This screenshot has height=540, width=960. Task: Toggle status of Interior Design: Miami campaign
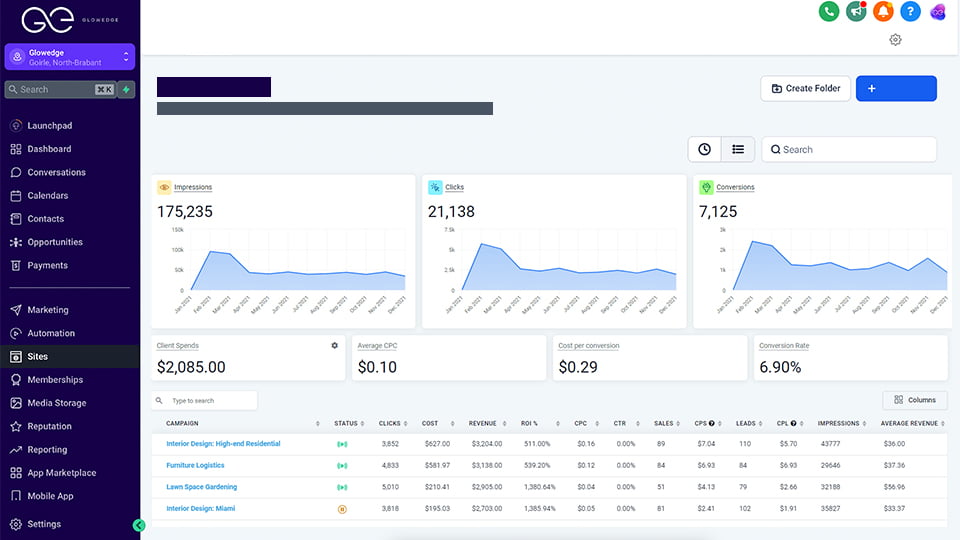[341, 509]
